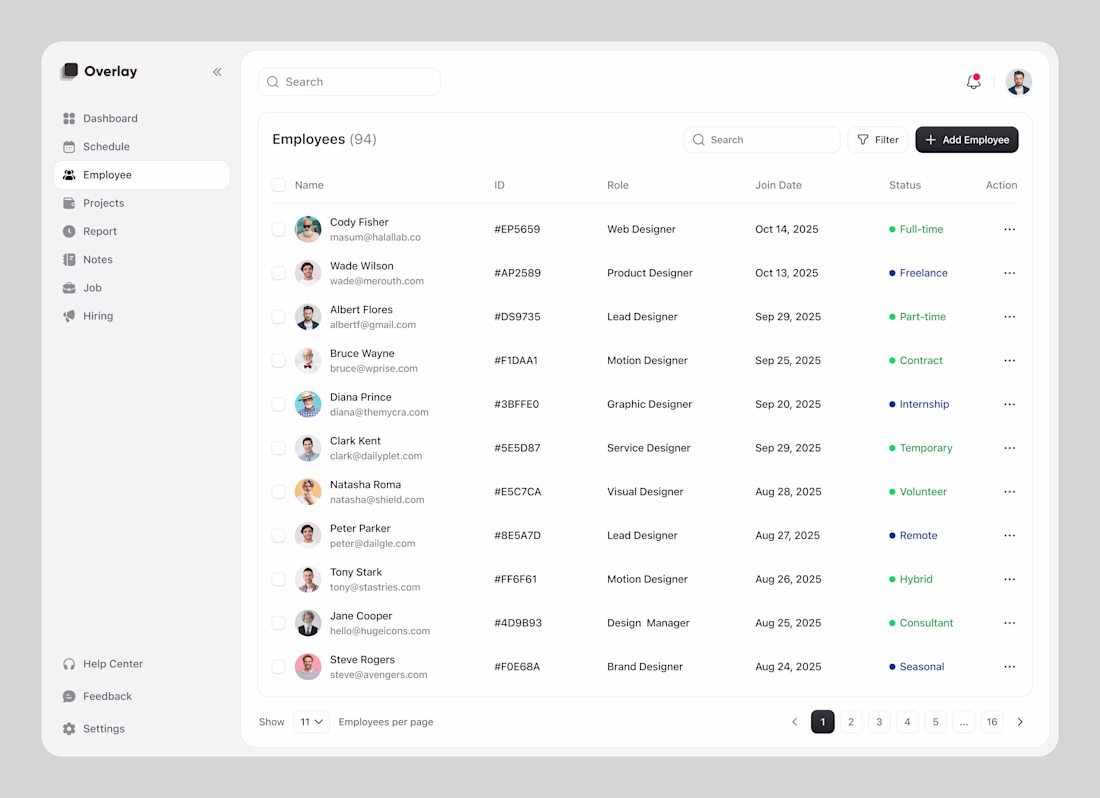The image size is (1100, 798).
Task: Click the Job briefcase icon
Action: (69, 288)
